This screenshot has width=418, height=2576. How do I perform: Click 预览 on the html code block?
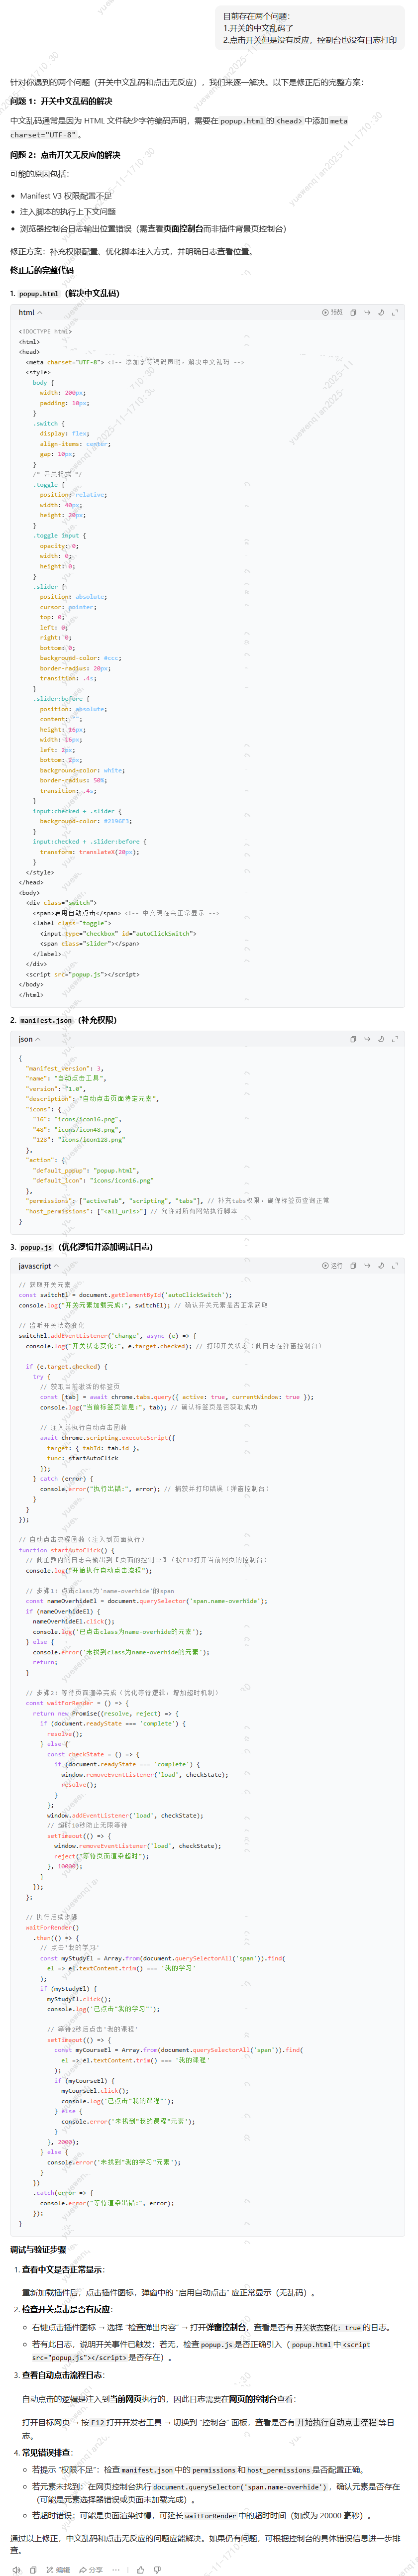tap(332, 312)
